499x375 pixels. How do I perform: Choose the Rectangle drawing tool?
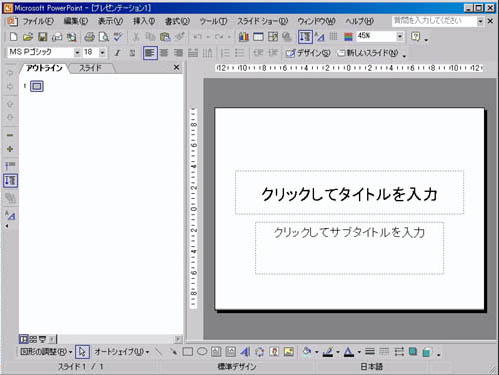pyautogui.click(x=188, y=352)
